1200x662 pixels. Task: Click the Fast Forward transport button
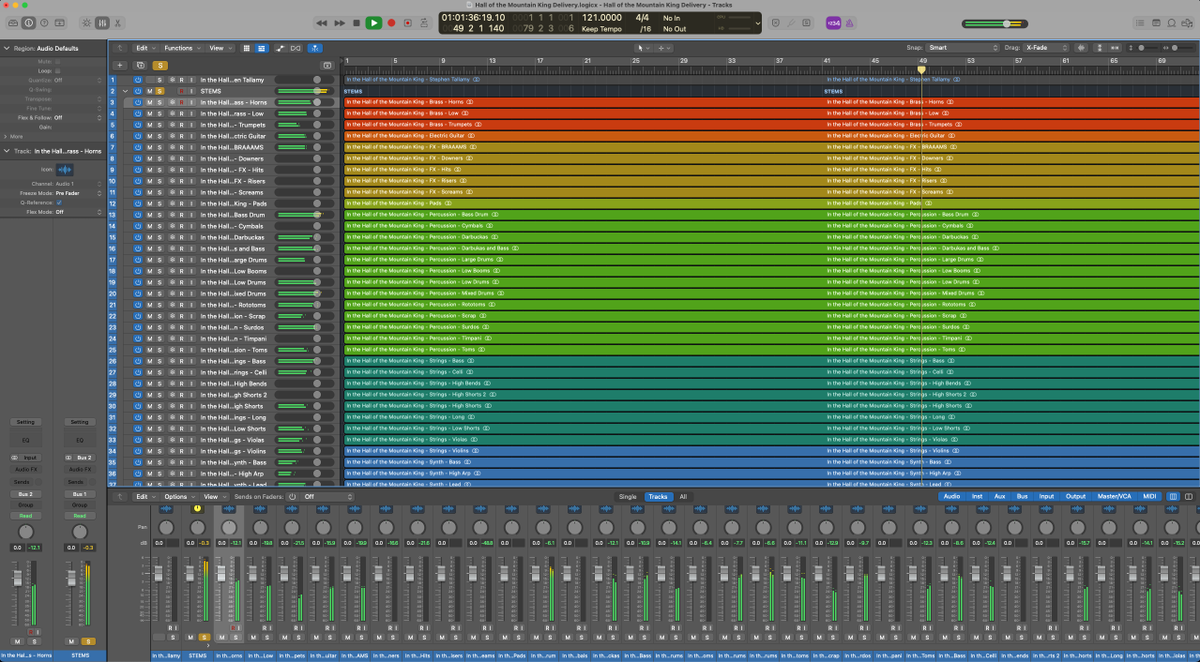pyautogui.click(x=339, y=23)
